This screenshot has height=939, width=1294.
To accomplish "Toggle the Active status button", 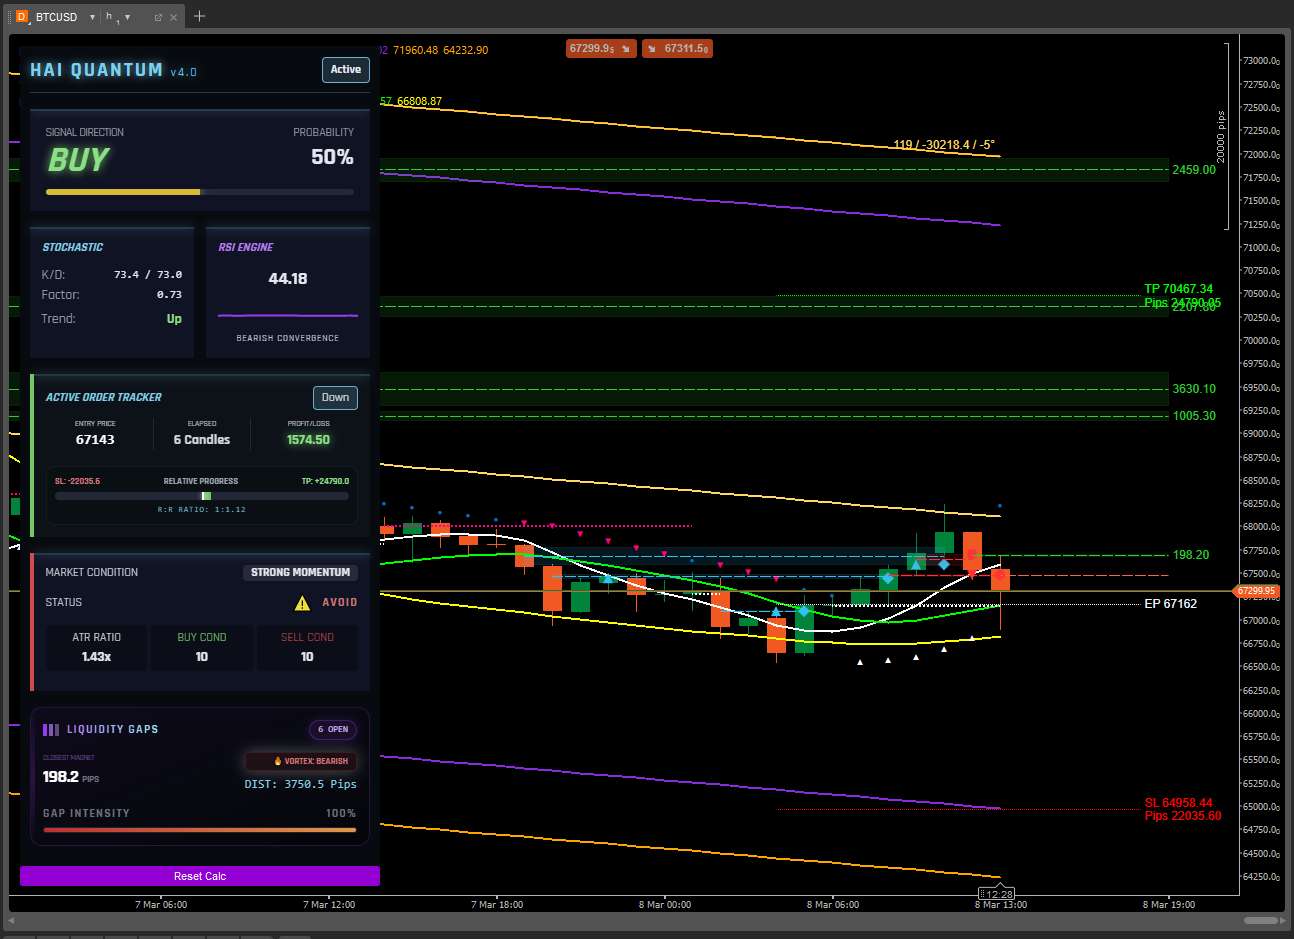I will (345, 70).
